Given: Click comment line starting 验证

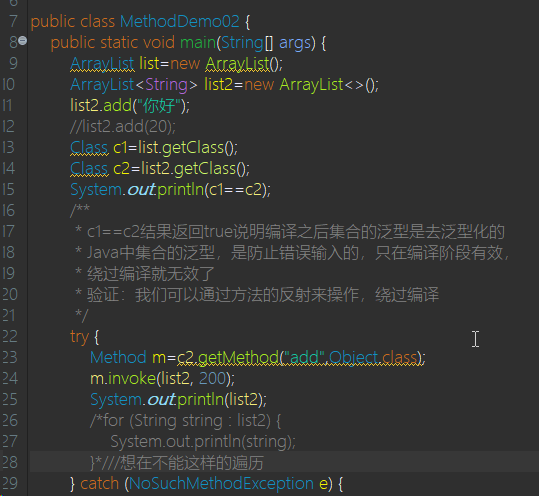Looking at the screenshot, I should [x=257, y=295].
